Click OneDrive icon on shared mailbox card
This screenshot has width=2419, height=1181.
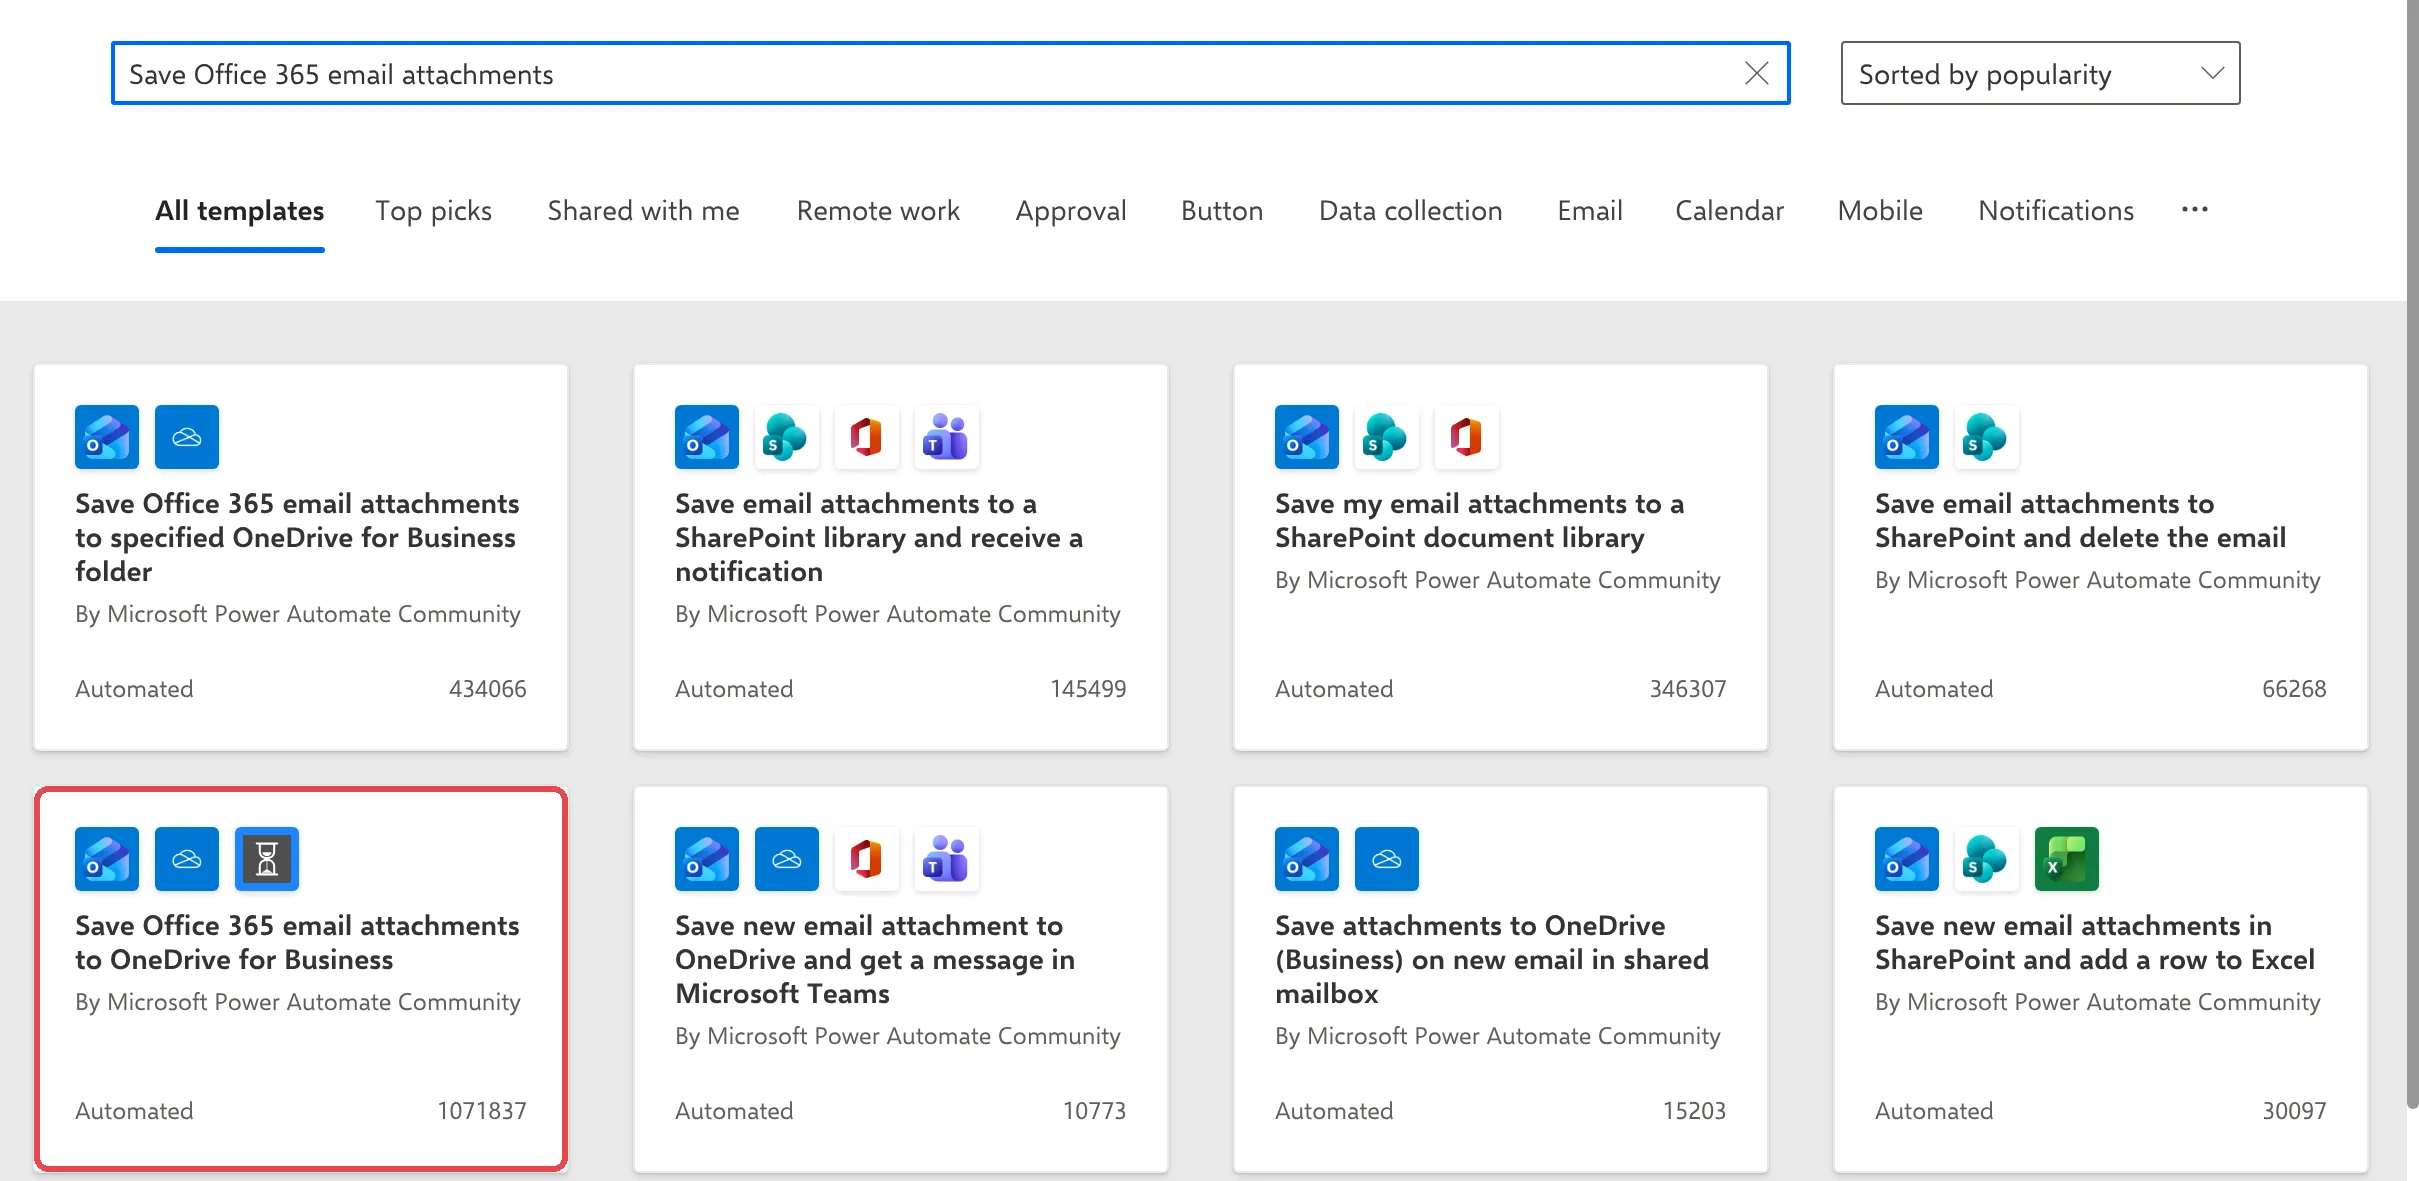1387,859
